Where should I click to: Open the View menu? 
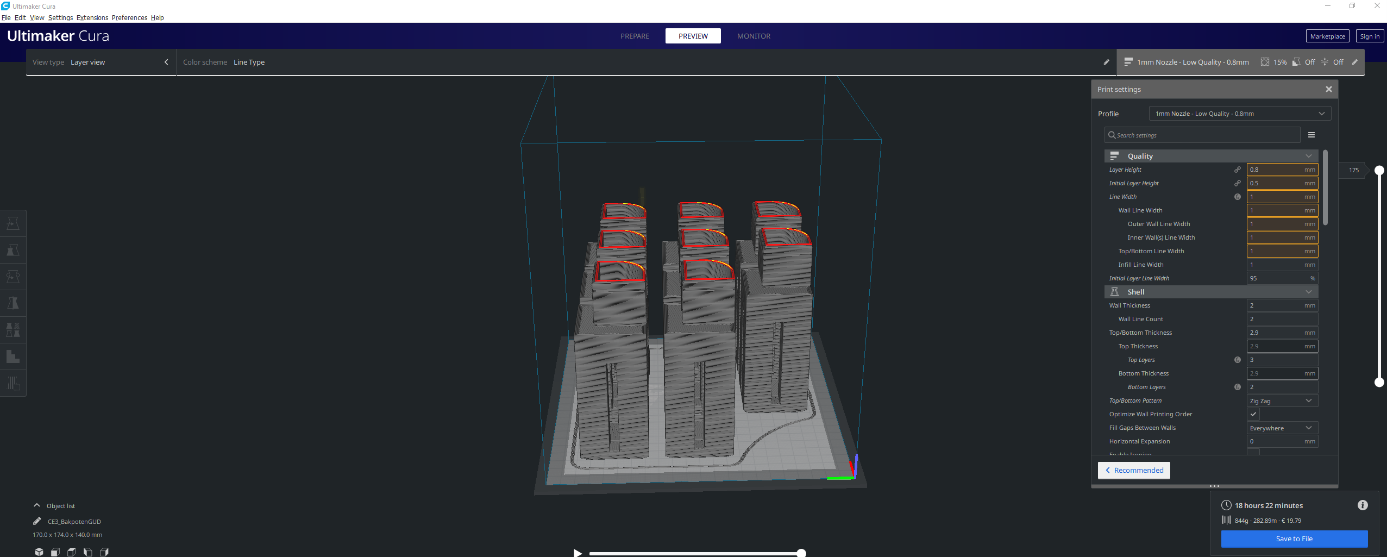(x=37, y=18)
